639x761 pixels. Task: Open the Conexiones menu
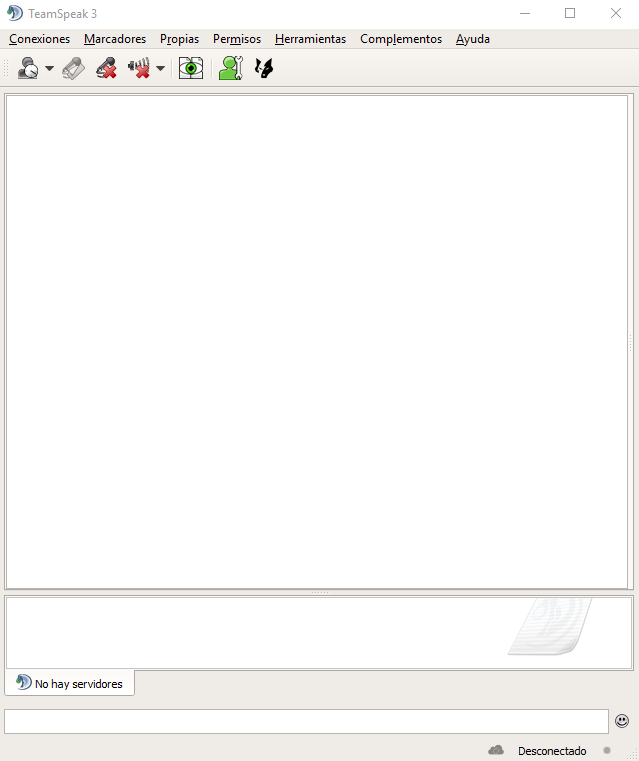pos(39,39)
